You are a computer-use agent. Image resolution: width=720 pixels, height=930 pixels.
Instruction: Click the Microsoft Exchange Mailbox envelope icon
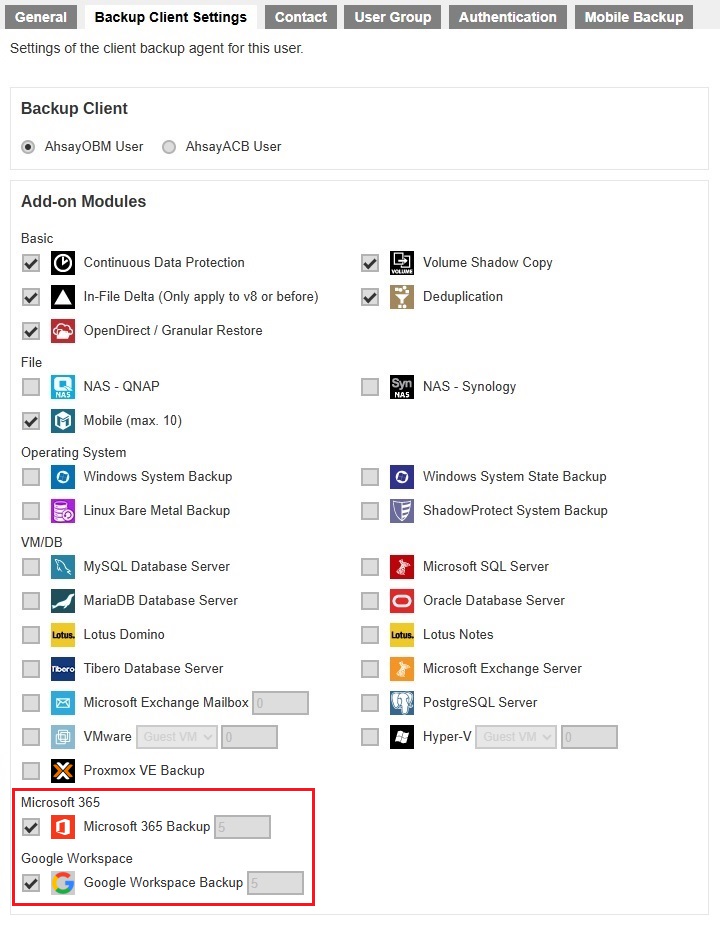click(63, 703)
